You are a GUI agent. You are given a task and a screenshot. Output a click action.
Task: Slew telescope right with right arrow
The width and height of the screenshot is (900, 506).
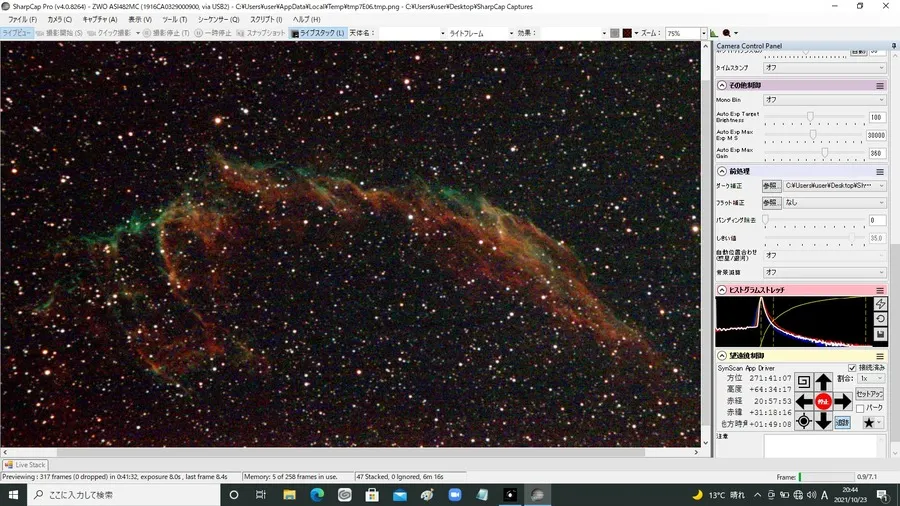[x=843, y=402]
